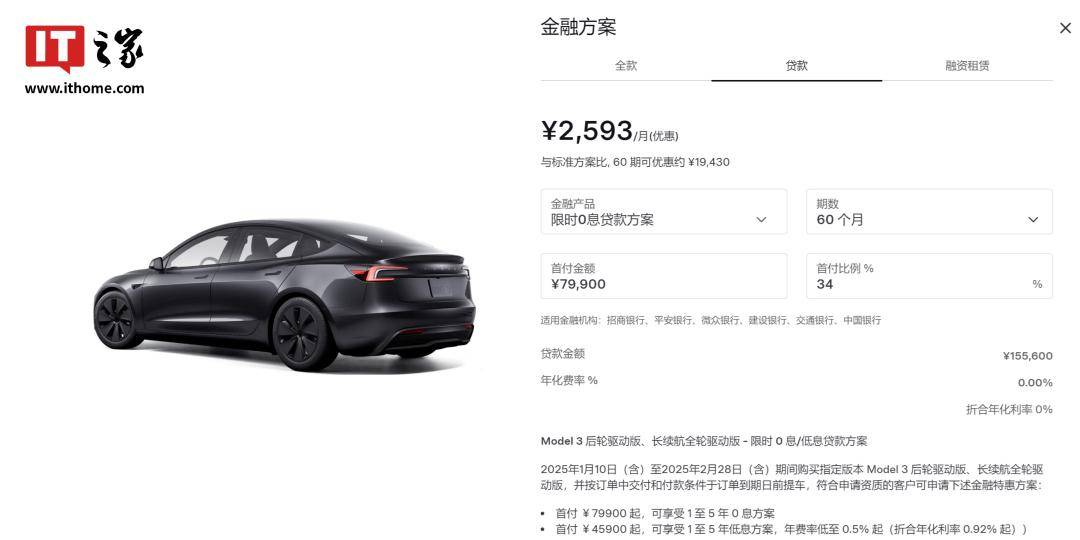Open the www.ithome.com website link
This screenshot has height=540, width=1080.
[84, 88]
